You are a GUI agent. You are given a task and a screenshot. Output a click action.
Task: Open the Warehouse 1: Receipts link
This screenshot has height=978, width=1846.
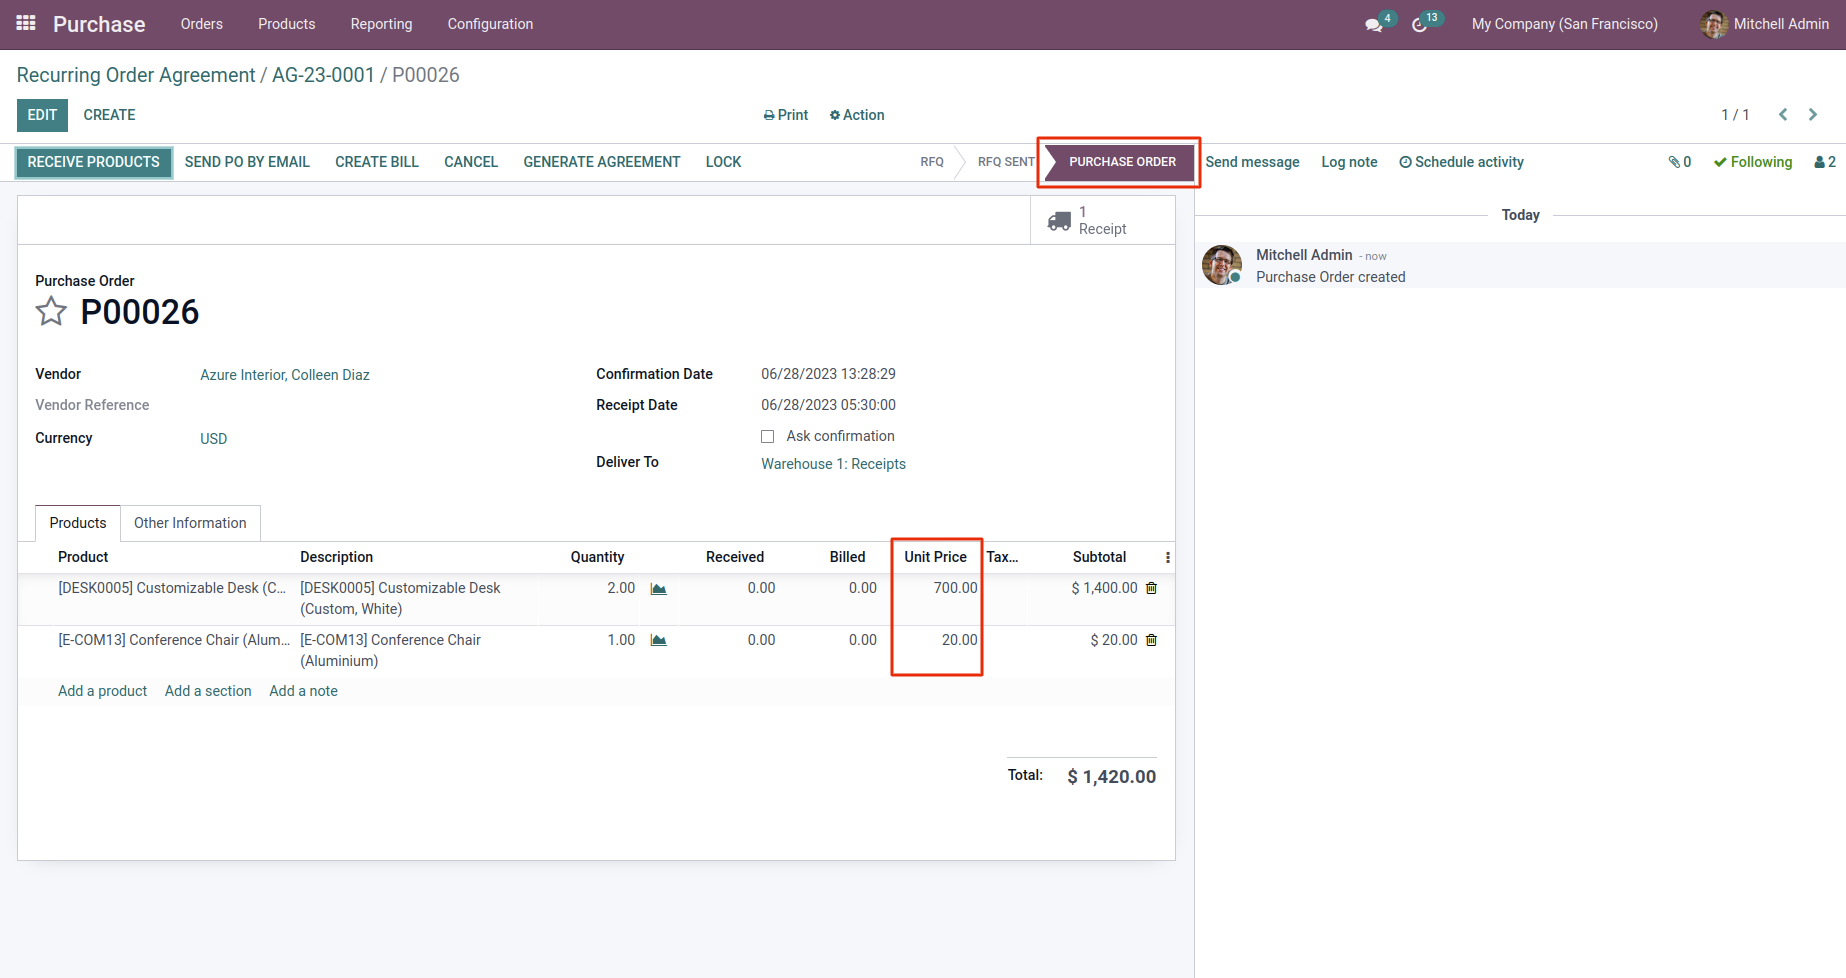(833, 464)
